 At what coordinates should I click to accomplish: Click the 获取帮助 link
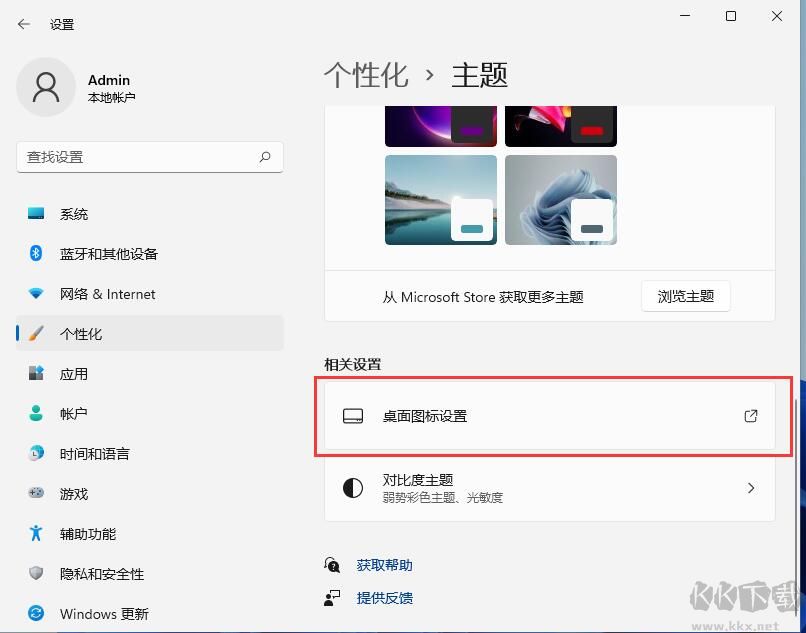pos(384,565)
